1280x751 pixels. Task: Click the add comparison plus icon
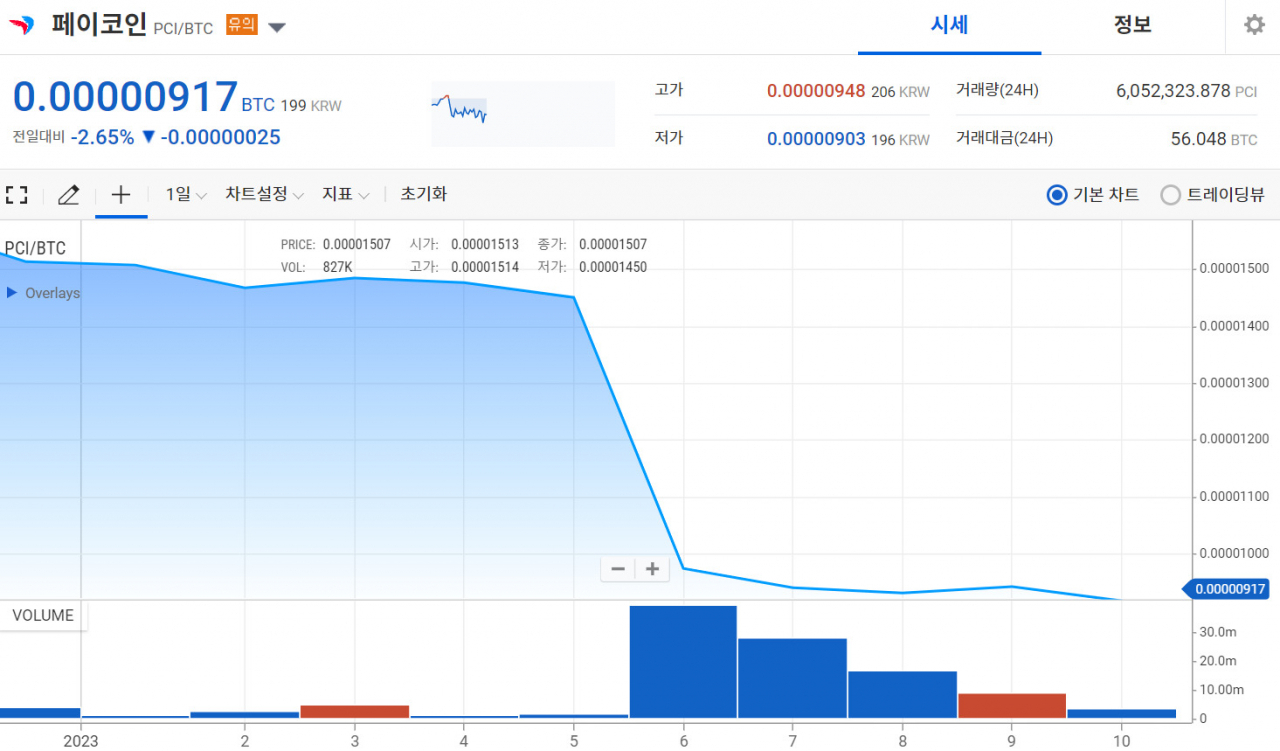tap(120, 194)
